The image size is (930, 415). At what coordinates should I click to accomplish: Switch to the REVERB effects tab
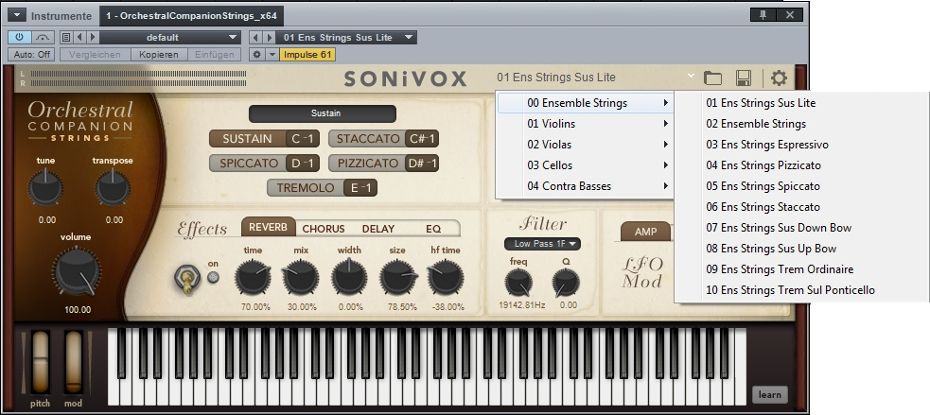[x=268, y=227]
